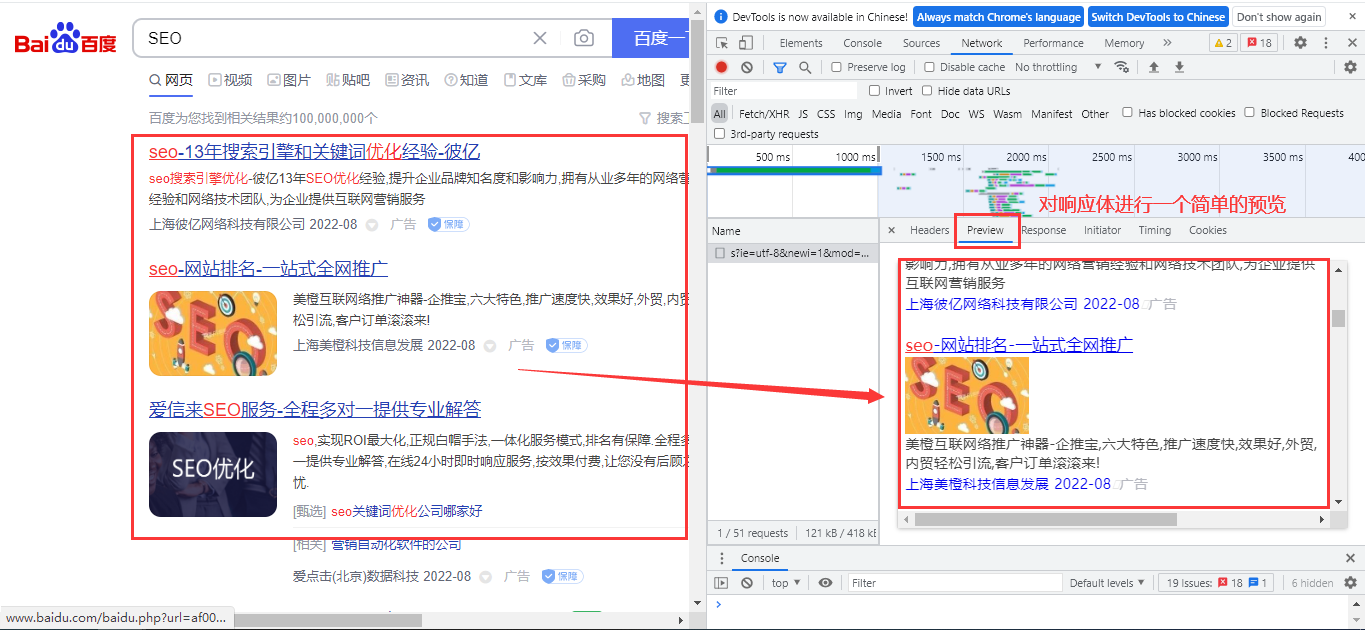Switch to the Elements tab

click(801, 43)
